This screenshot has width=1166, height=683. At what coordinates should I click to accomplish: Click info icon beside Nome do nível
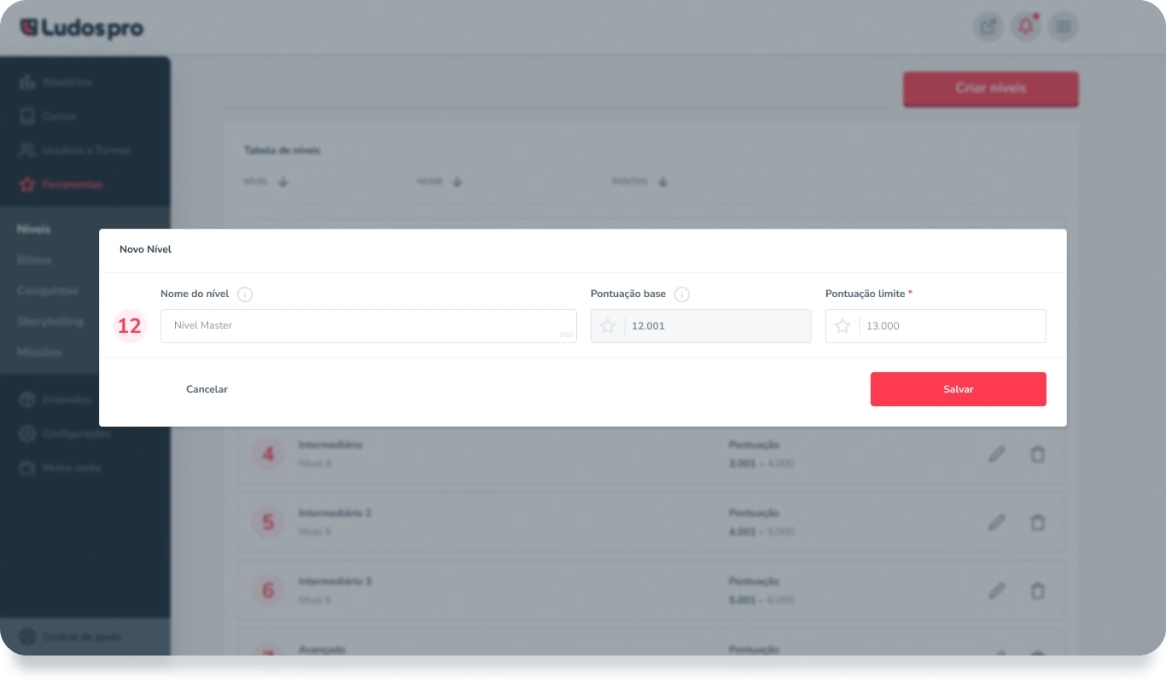(245, 295)
